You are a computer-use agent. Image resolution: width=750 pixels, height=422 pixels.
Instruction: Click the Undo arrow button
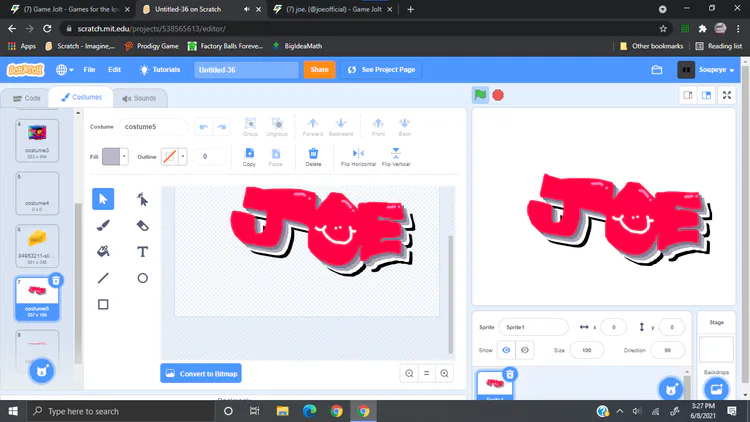pos(204,127)
